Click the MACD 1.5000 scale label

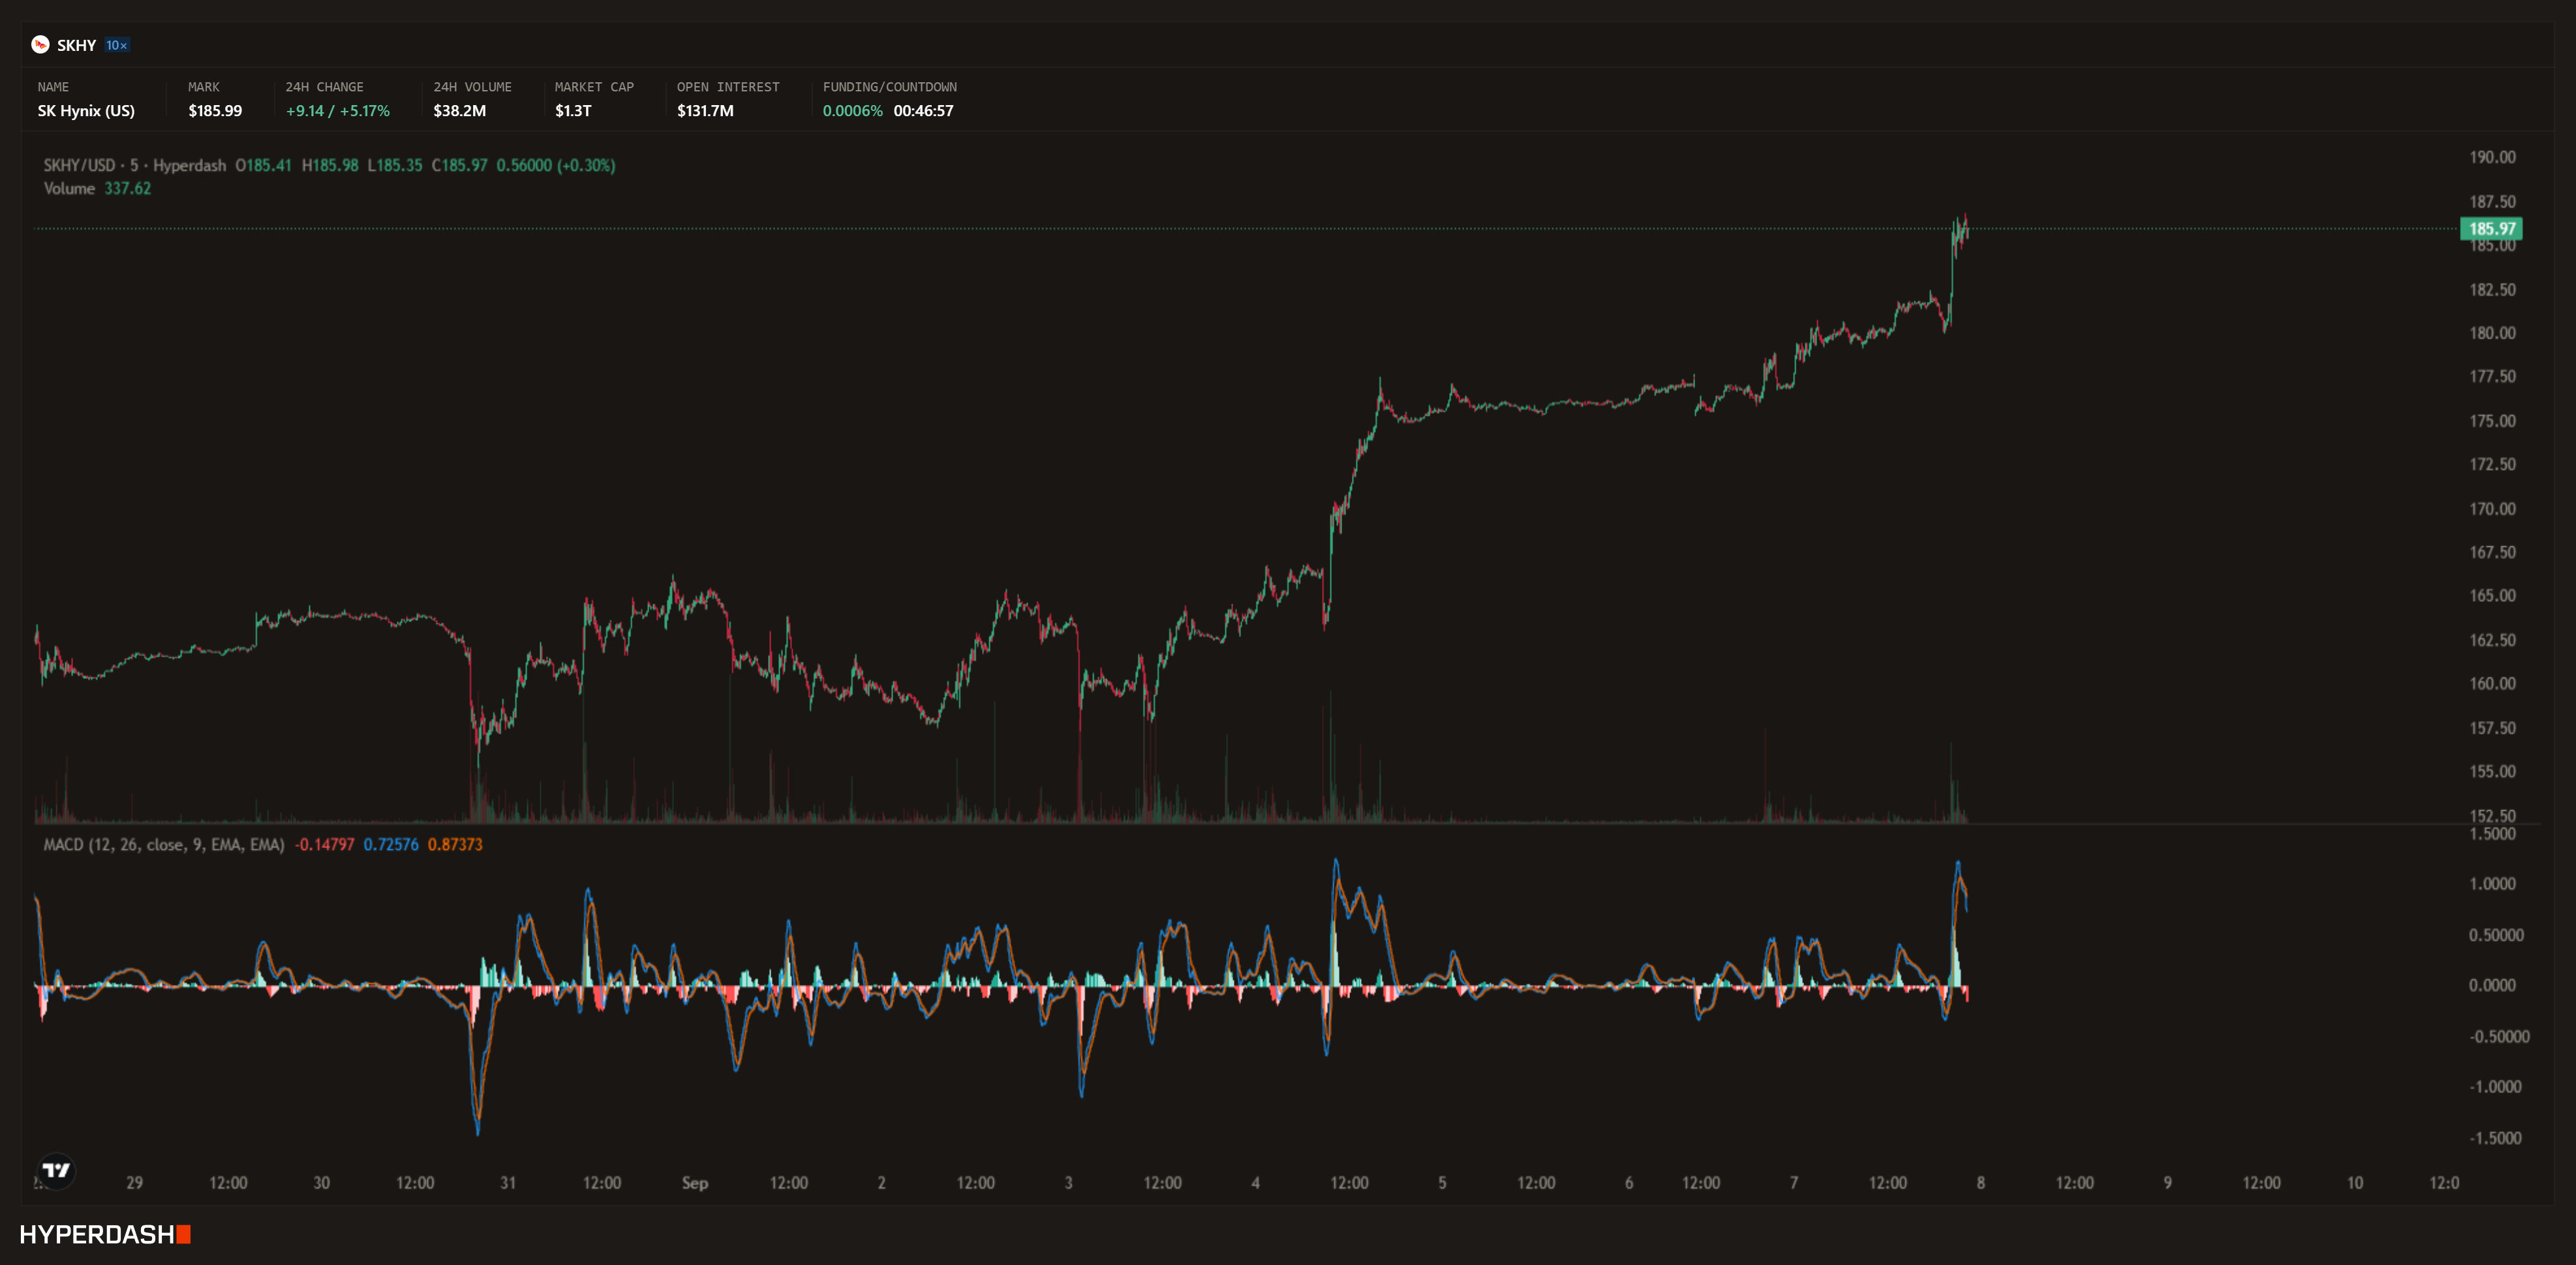(x=2492, y=833)
